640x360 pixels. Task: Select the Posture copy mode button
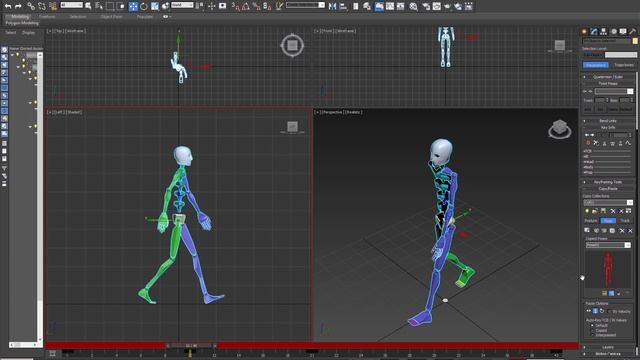(591, 221)
